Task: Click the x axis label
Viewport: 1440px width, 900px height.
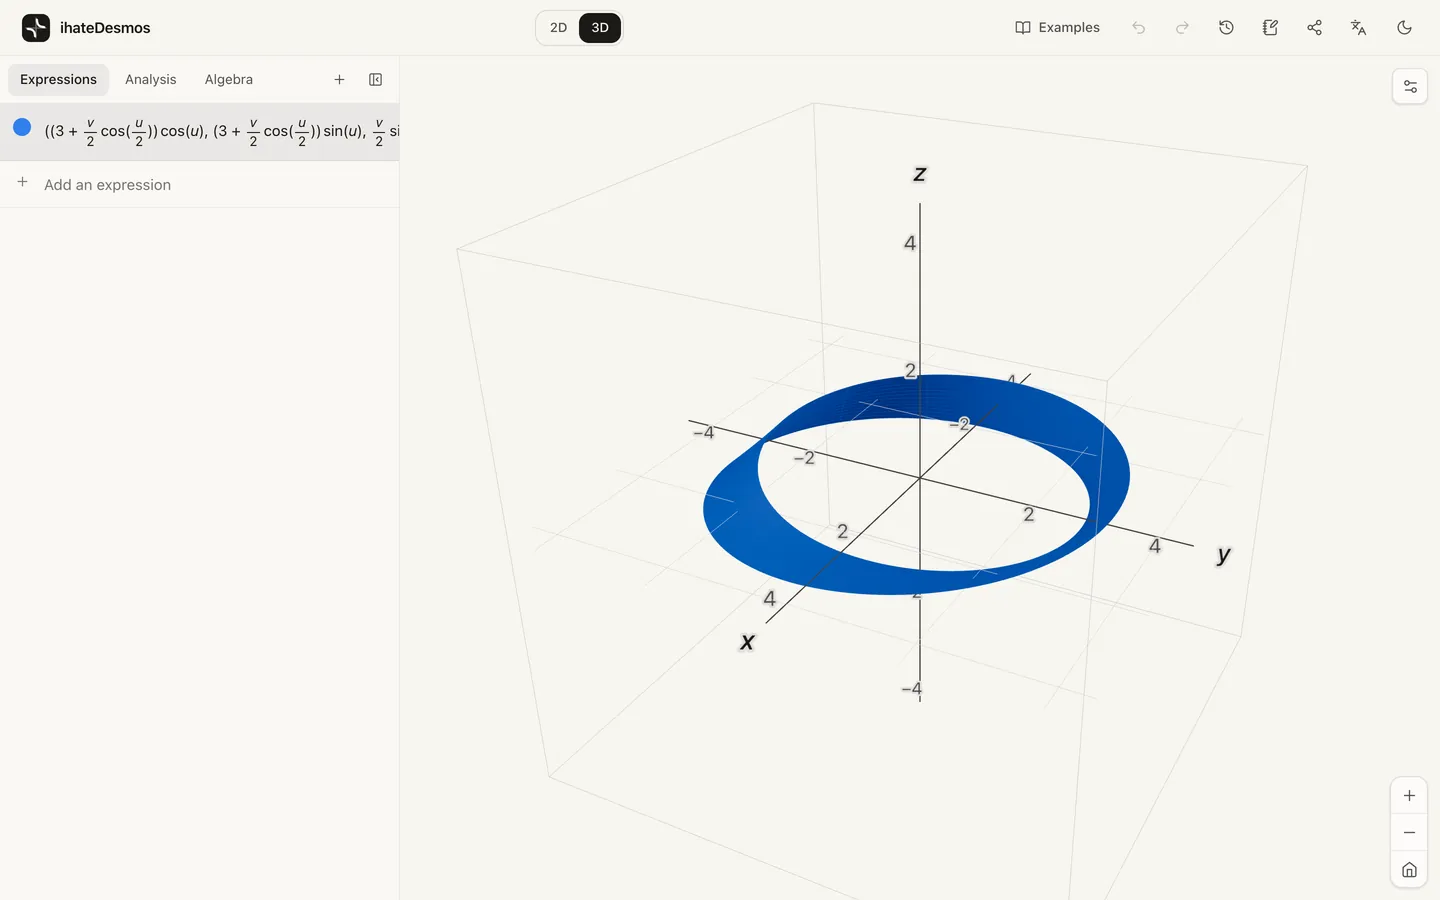Action: (x=747, y=642)
